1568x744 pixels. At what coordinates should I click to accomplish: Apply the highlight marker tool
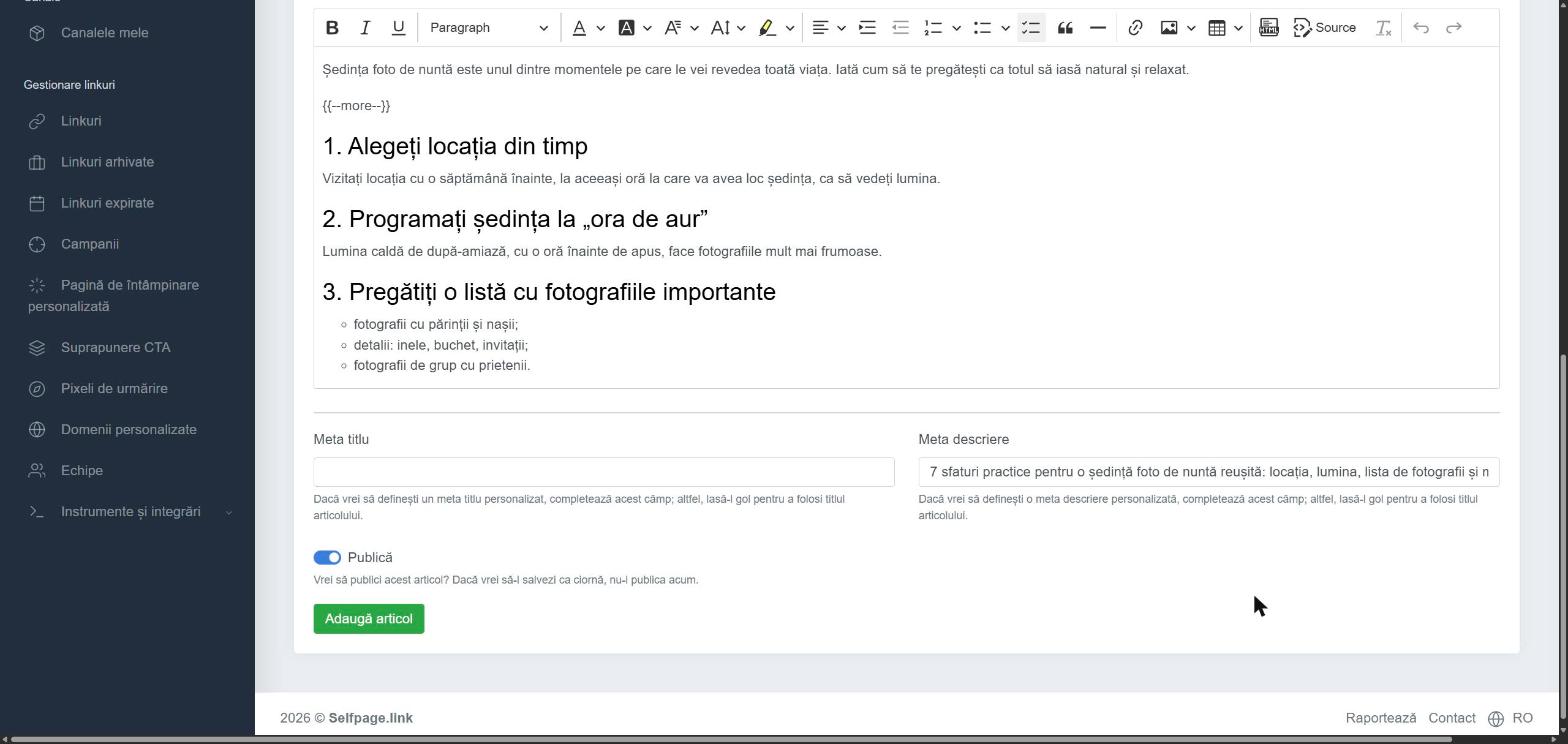pos(767,28)
